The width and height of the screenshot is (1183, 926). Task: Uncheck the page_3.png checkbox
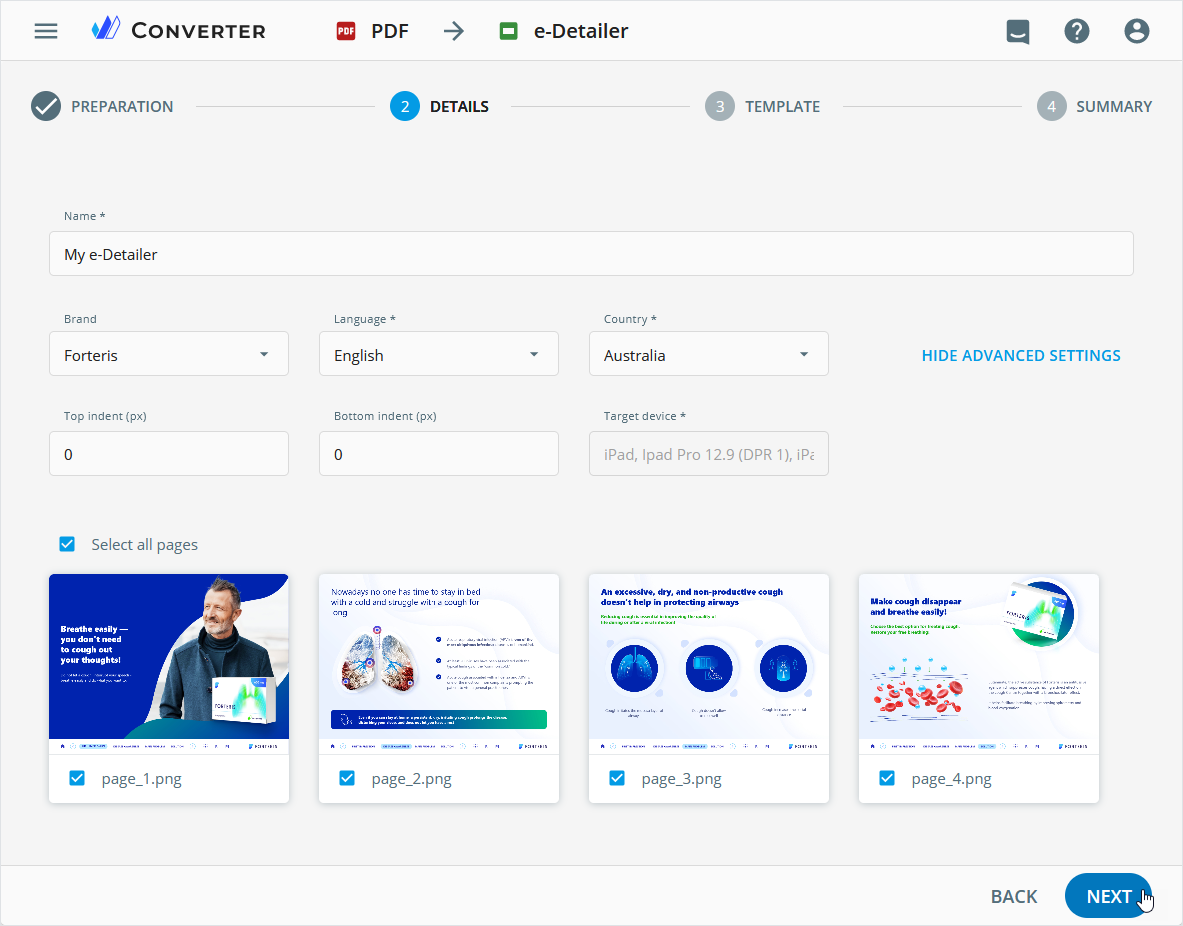(x=617, y=778)
